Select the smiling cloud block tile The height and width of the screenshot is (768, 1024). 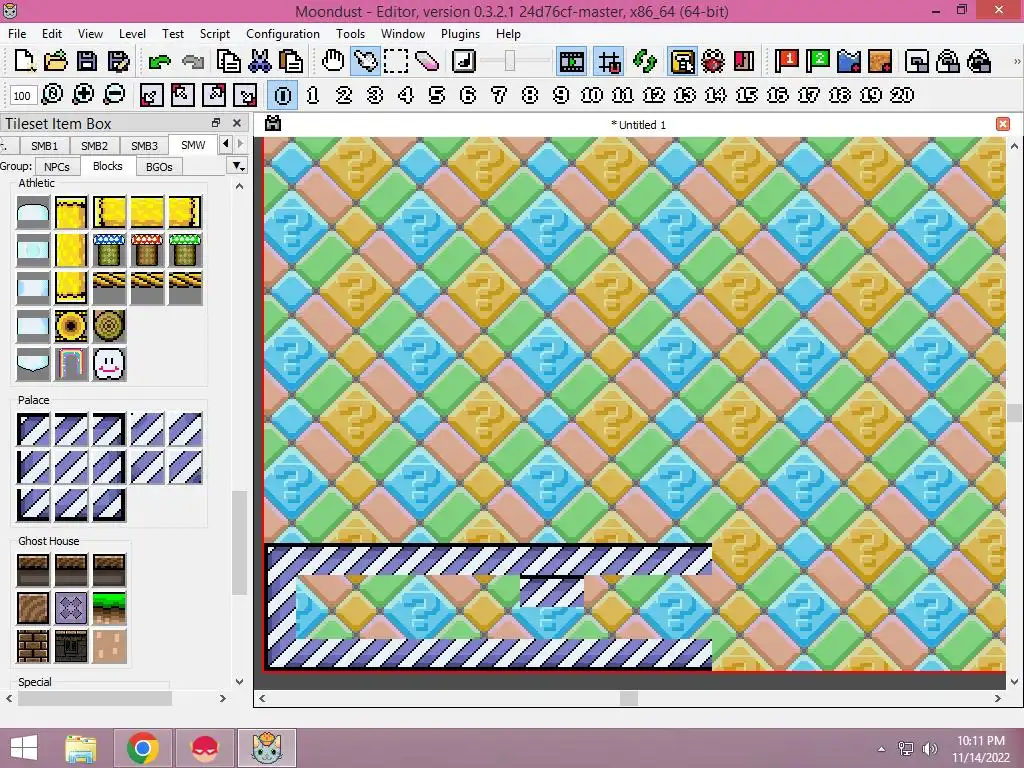[109, 364]
